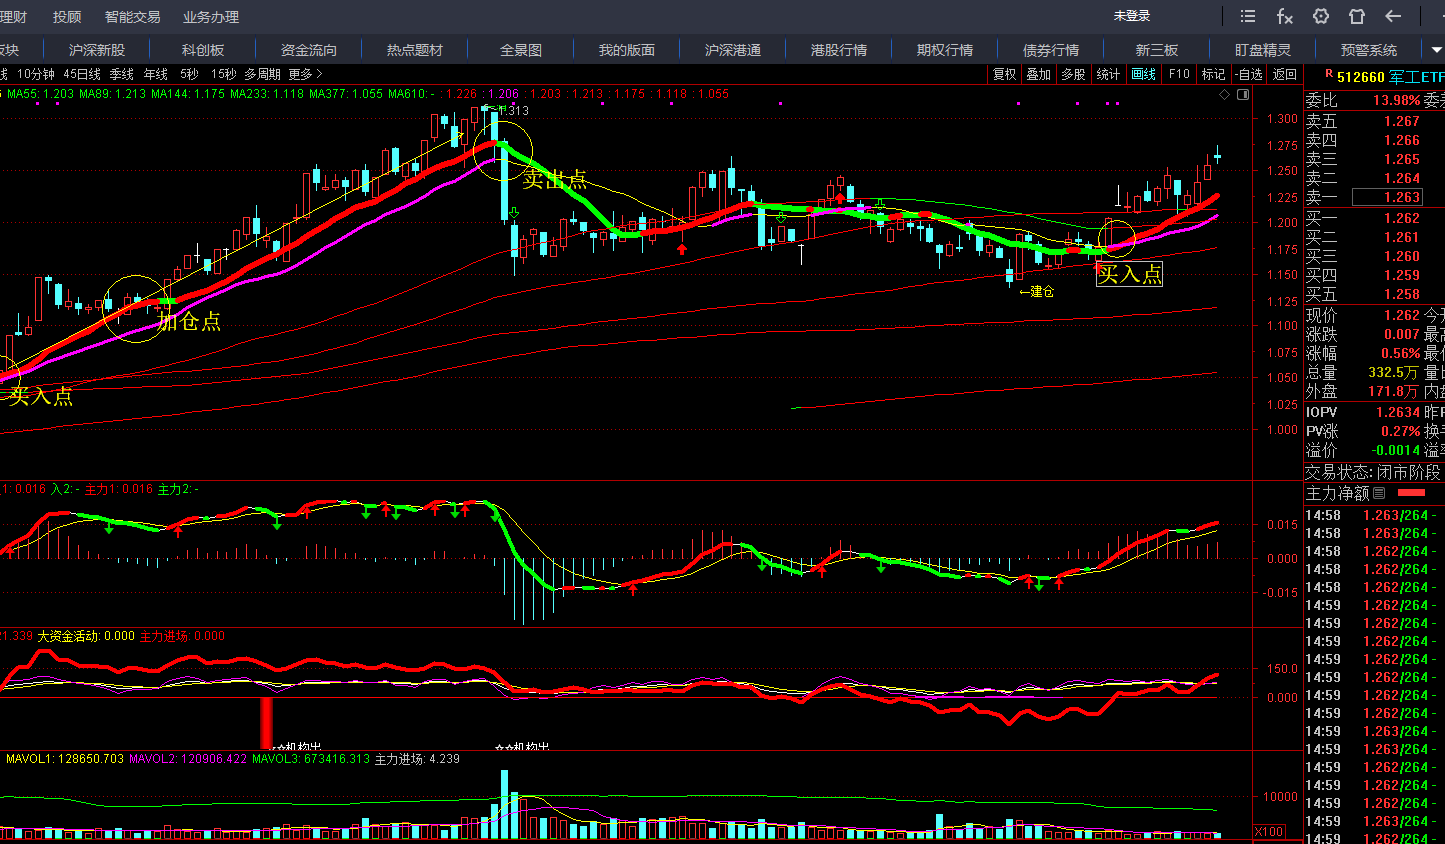Click the 溢价 -0.0014 value
The width and height of the screenshot is (1445, 844).
pyautogui.click(x=1396, y=450)
